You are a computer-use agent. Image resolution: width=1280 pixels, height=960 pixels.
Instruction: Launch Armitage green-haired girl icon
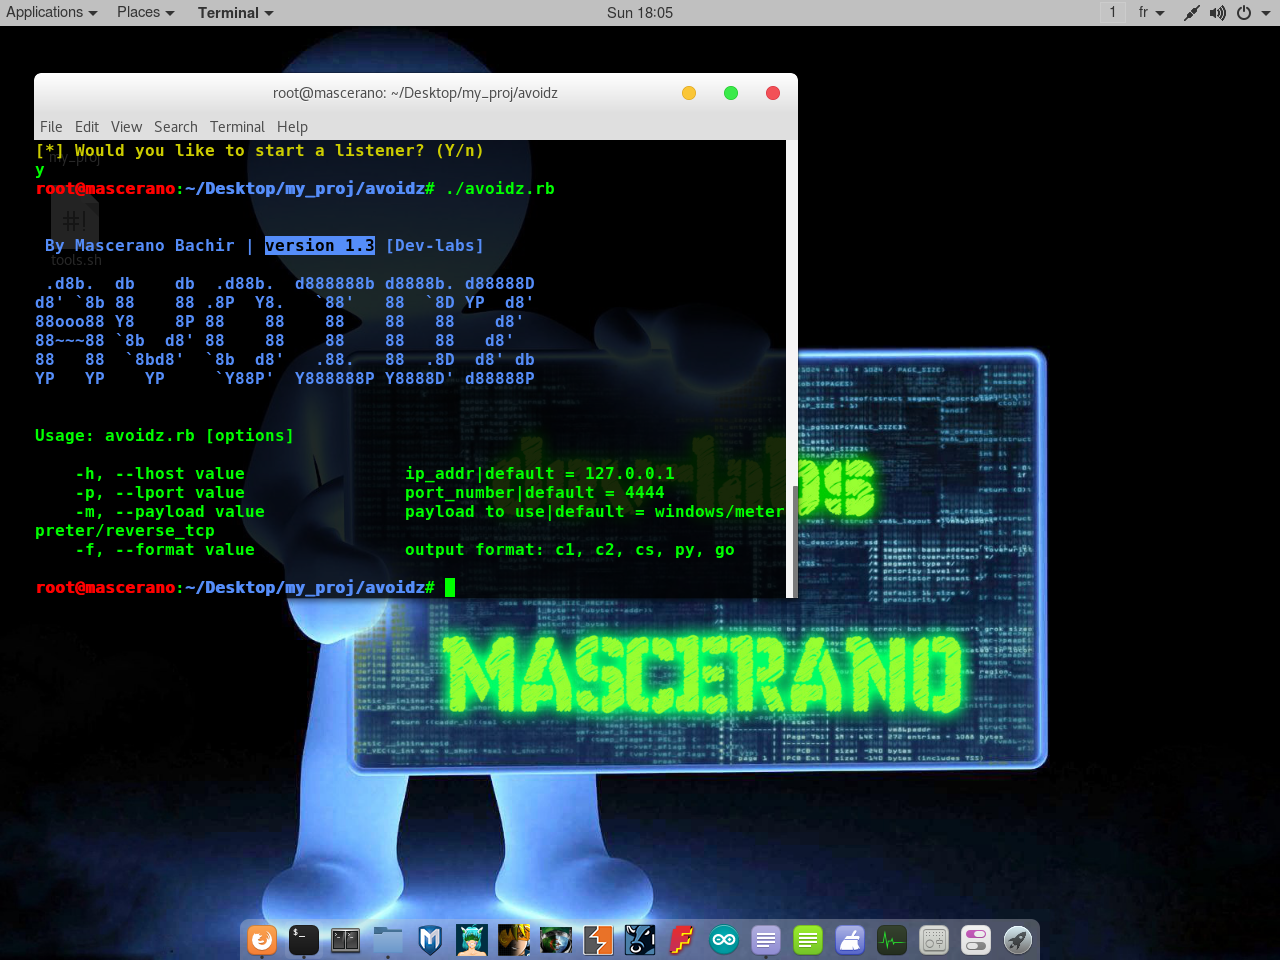[x=472, y=940]
